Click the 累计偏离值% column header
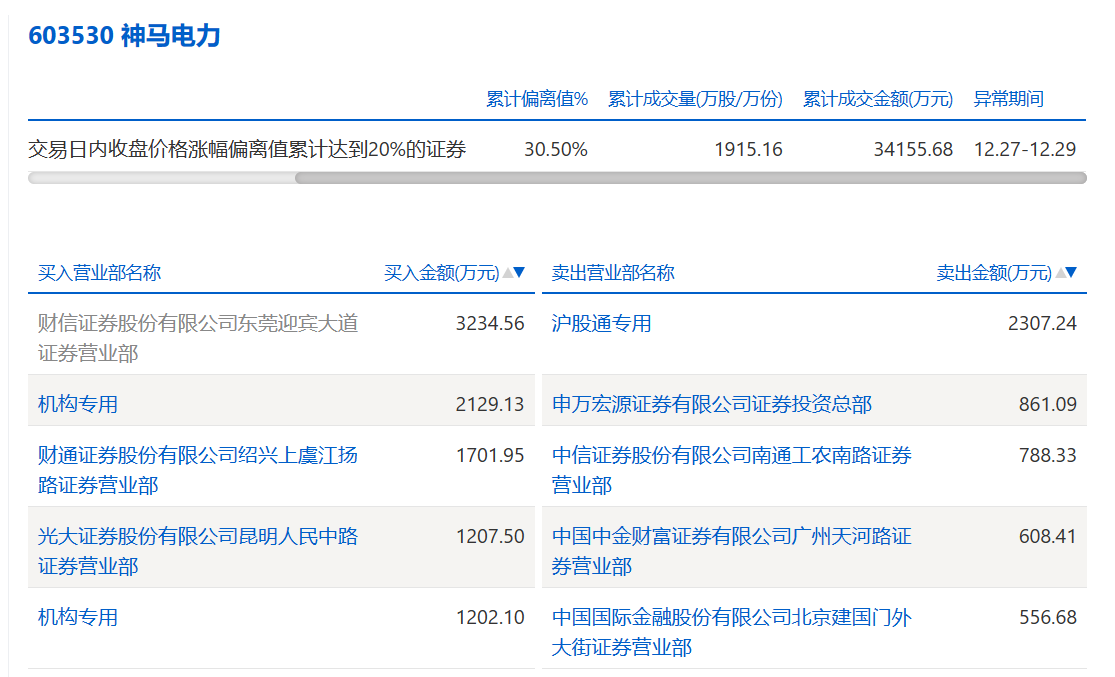Viewport: 1115px width, 677px height. (x=537, y=99)
